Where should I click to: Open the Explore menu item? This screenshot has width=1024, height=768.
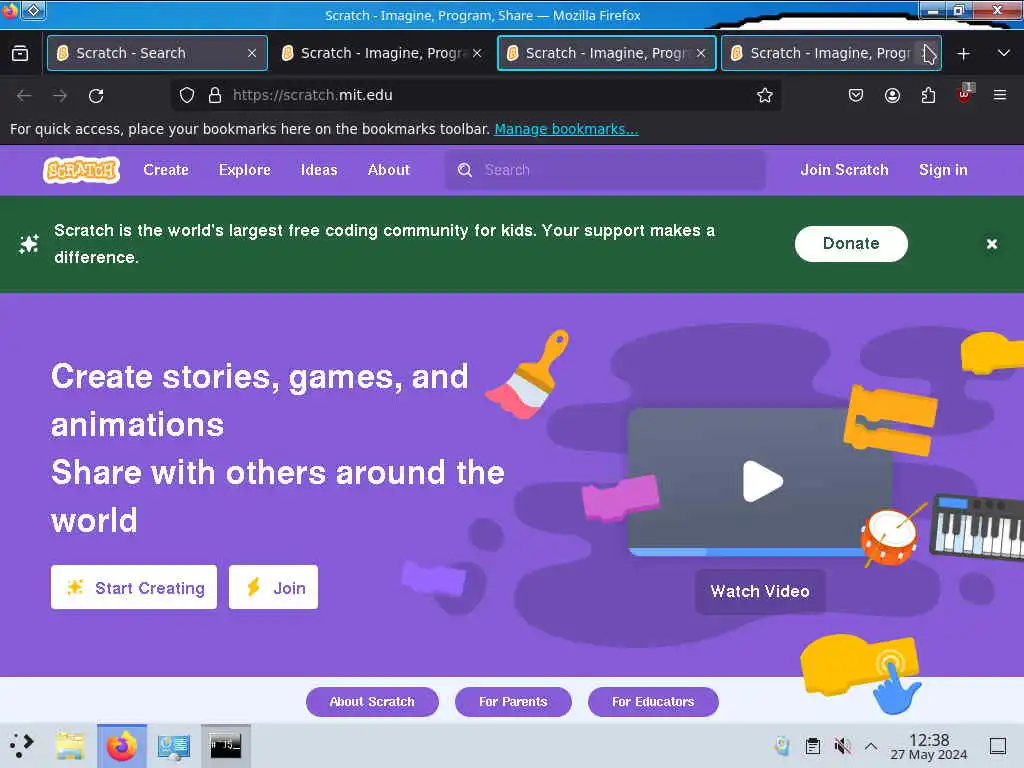coord(244,170)
